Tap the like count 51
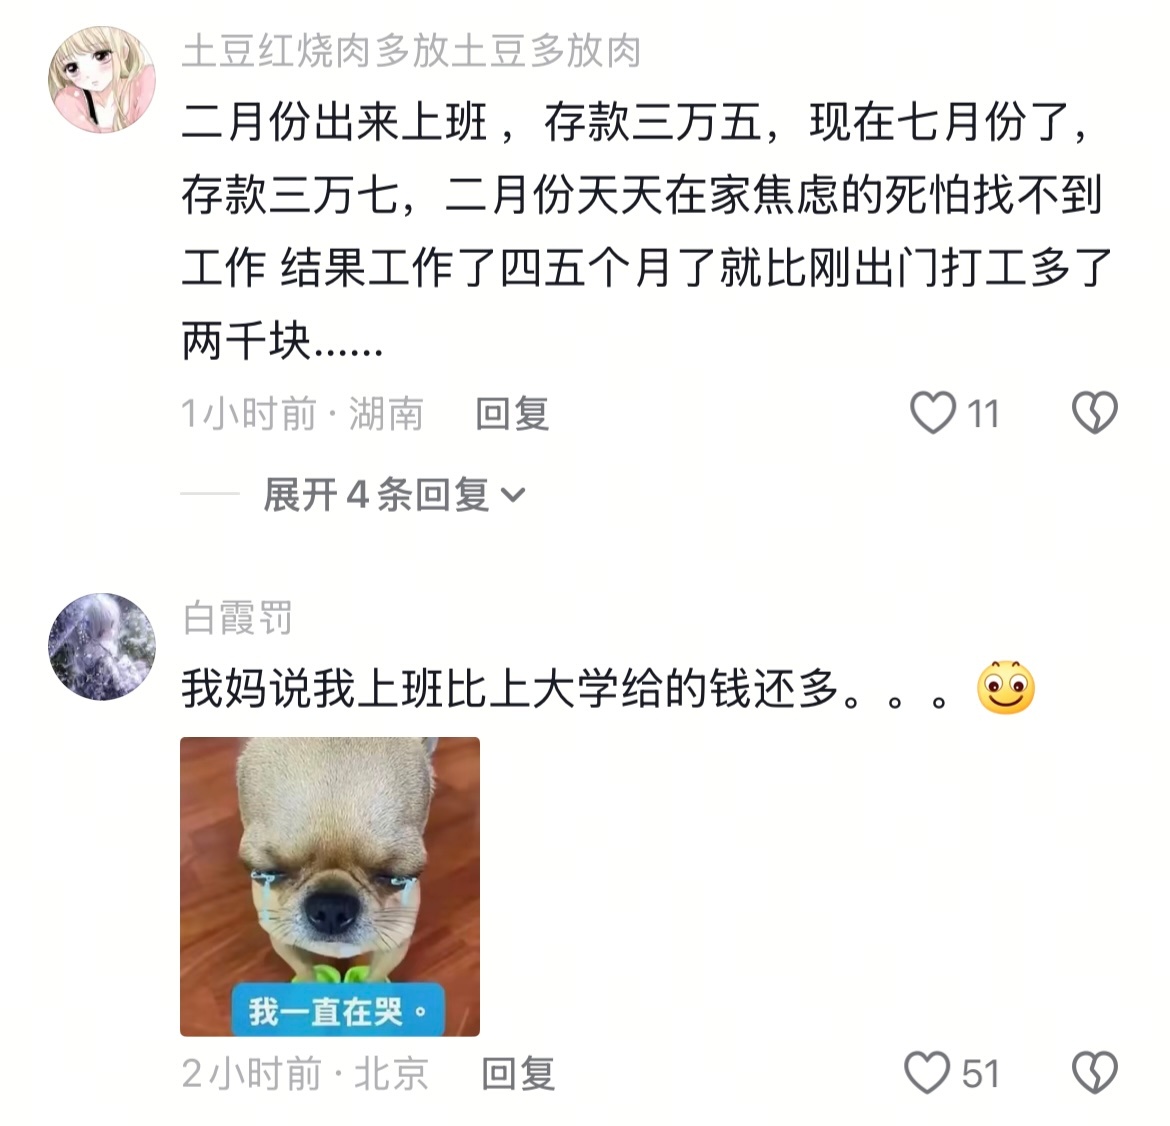 point(980,1074)
